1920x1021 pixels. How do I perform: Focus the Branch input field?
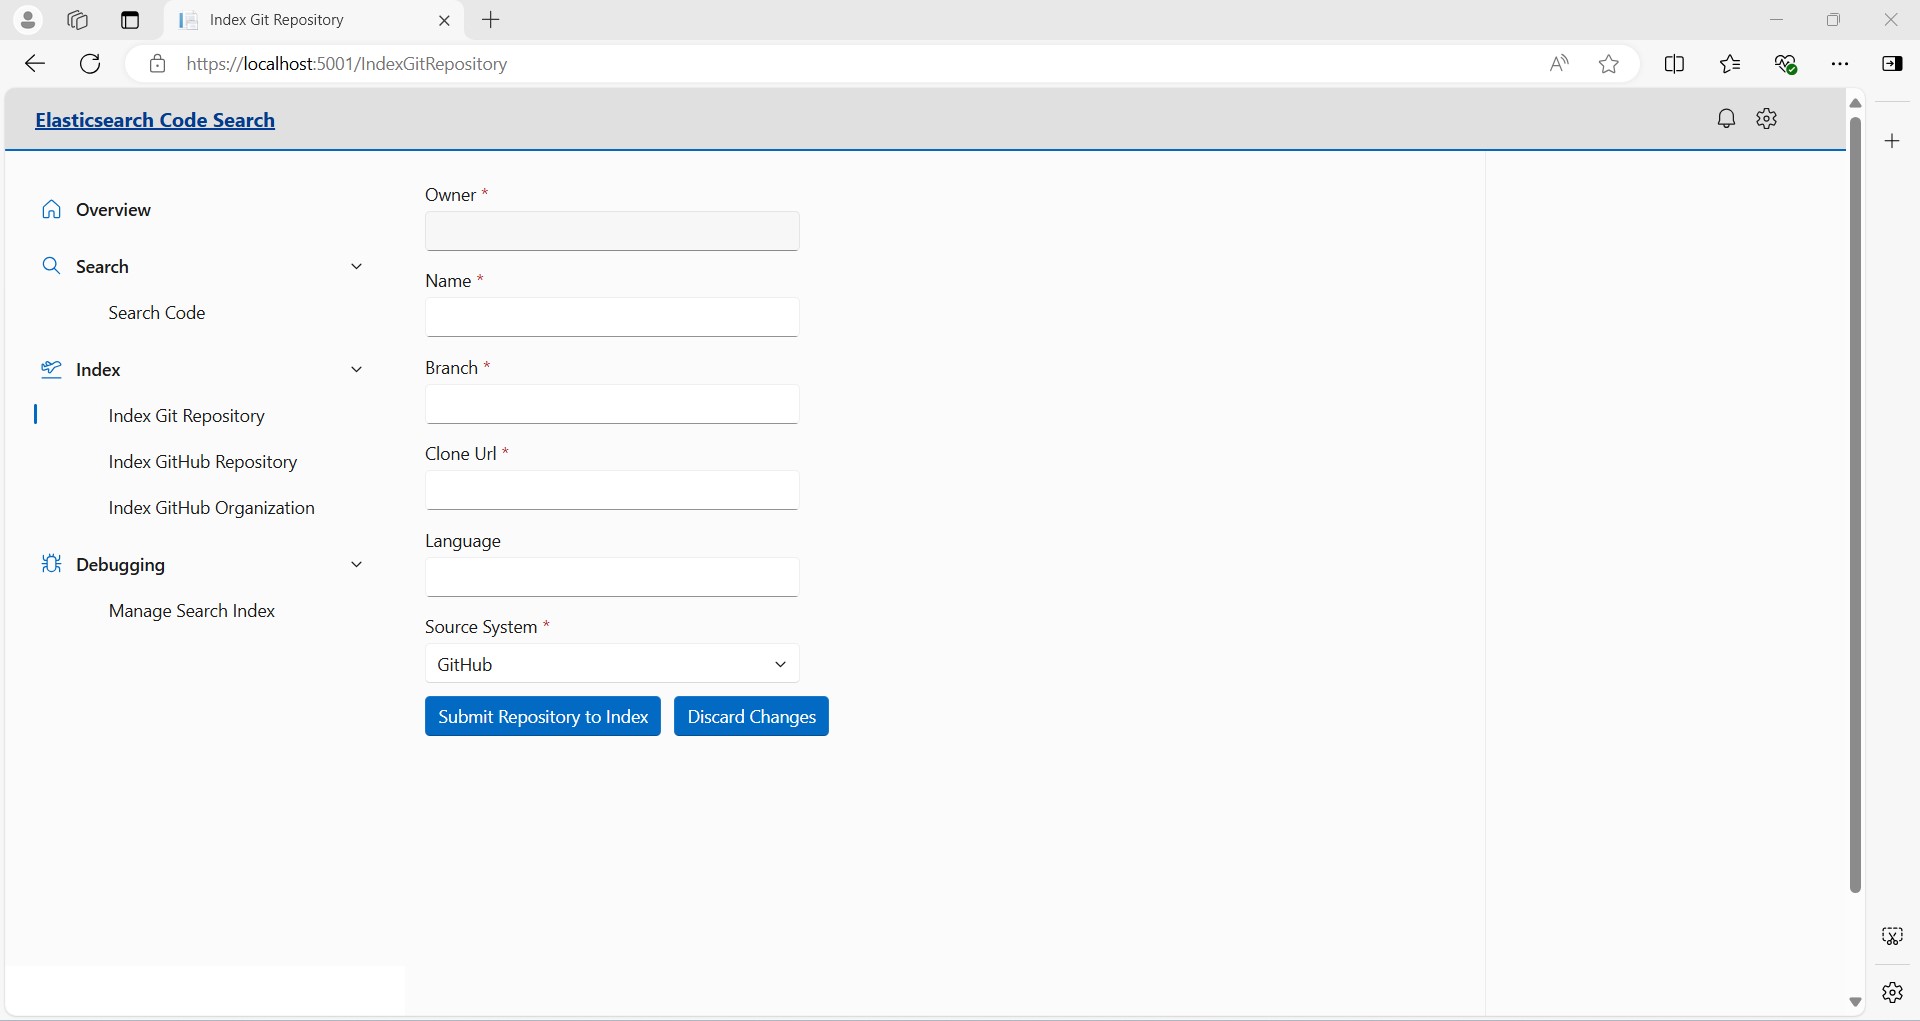(612, 404)
